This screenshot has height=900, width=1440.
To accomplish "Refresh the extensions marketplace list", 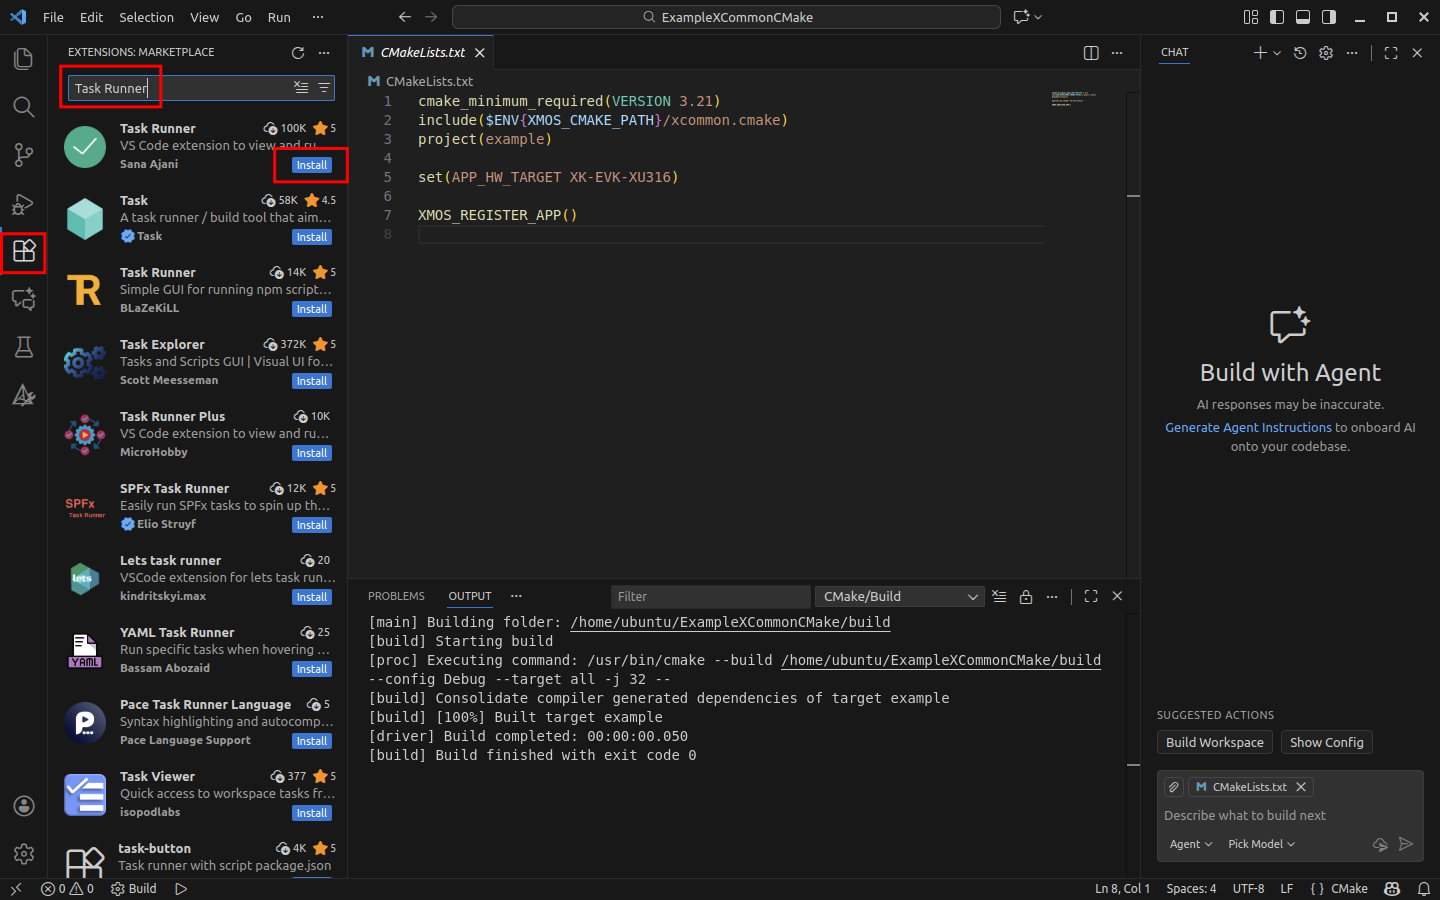I will pos(297,52).
